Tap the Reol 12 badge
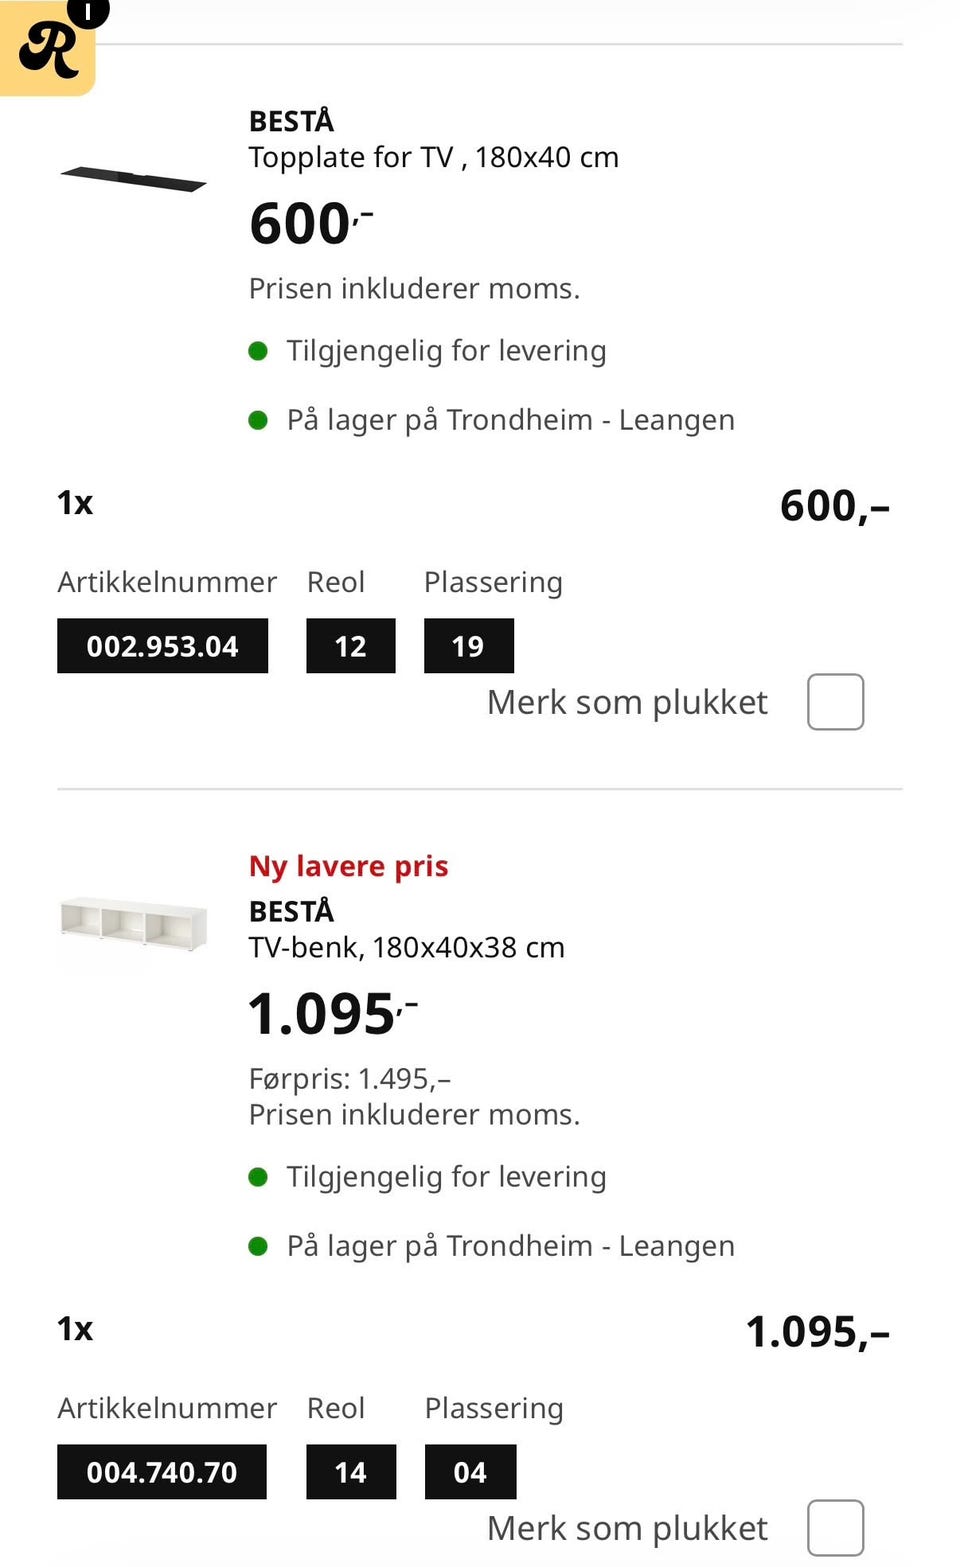Image resolution: width=960 pixels, height=1567 pixels. (351, 646)
